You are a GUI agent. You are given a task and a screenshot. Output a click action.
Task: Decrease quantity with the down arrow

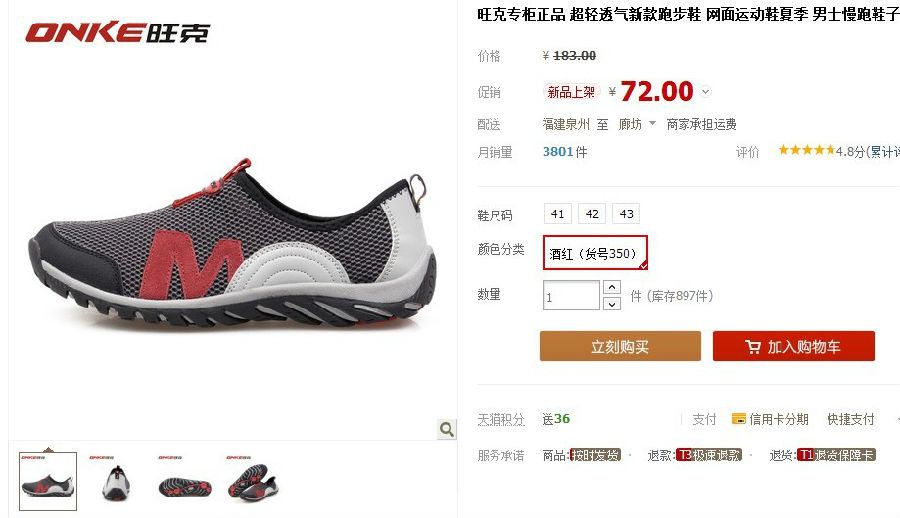[612, 304]
